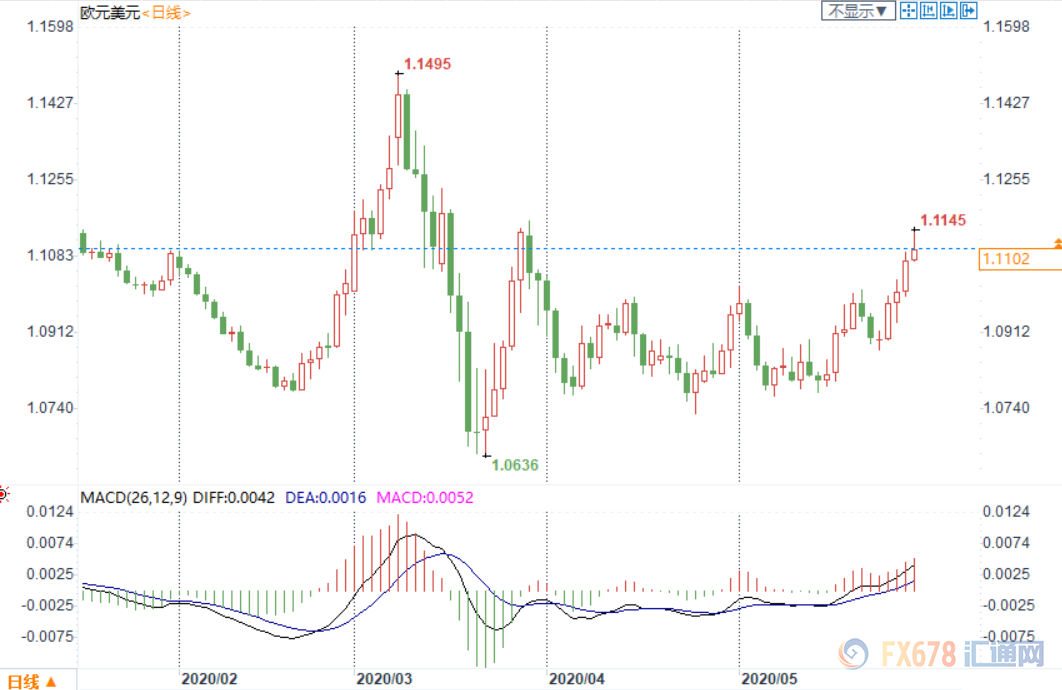
Task: Click the red sun icon beside MACD panel
Action: pos(4,494)
